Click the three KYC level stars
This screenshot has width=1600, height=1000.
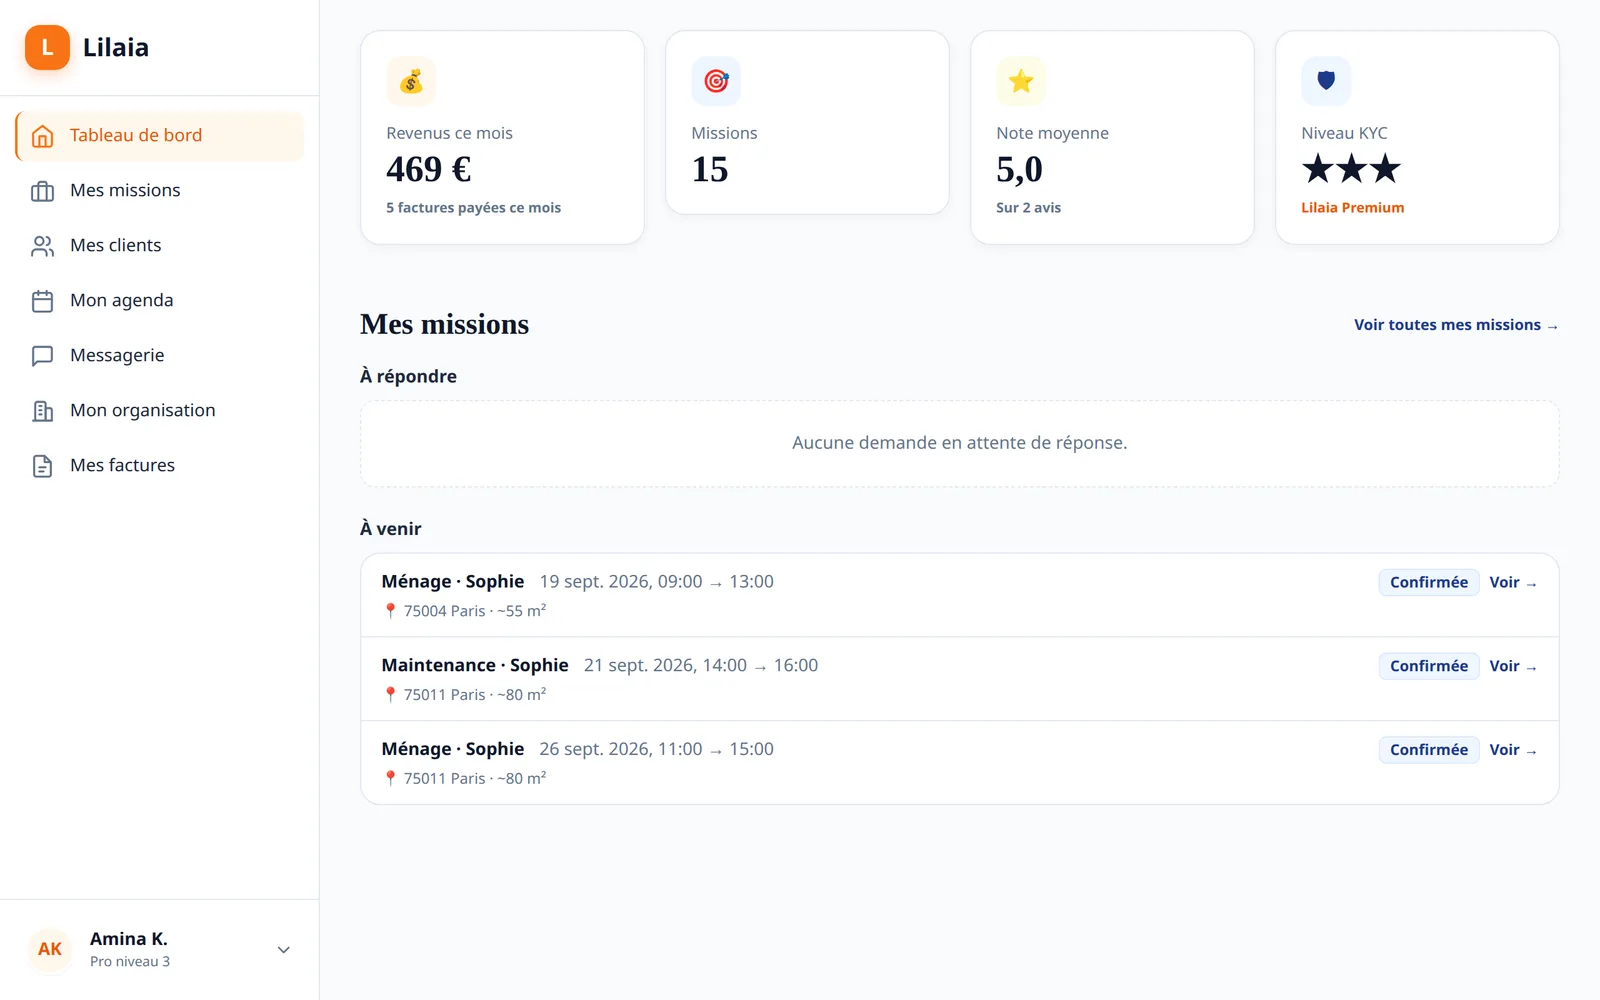[x=1351, y=169]
